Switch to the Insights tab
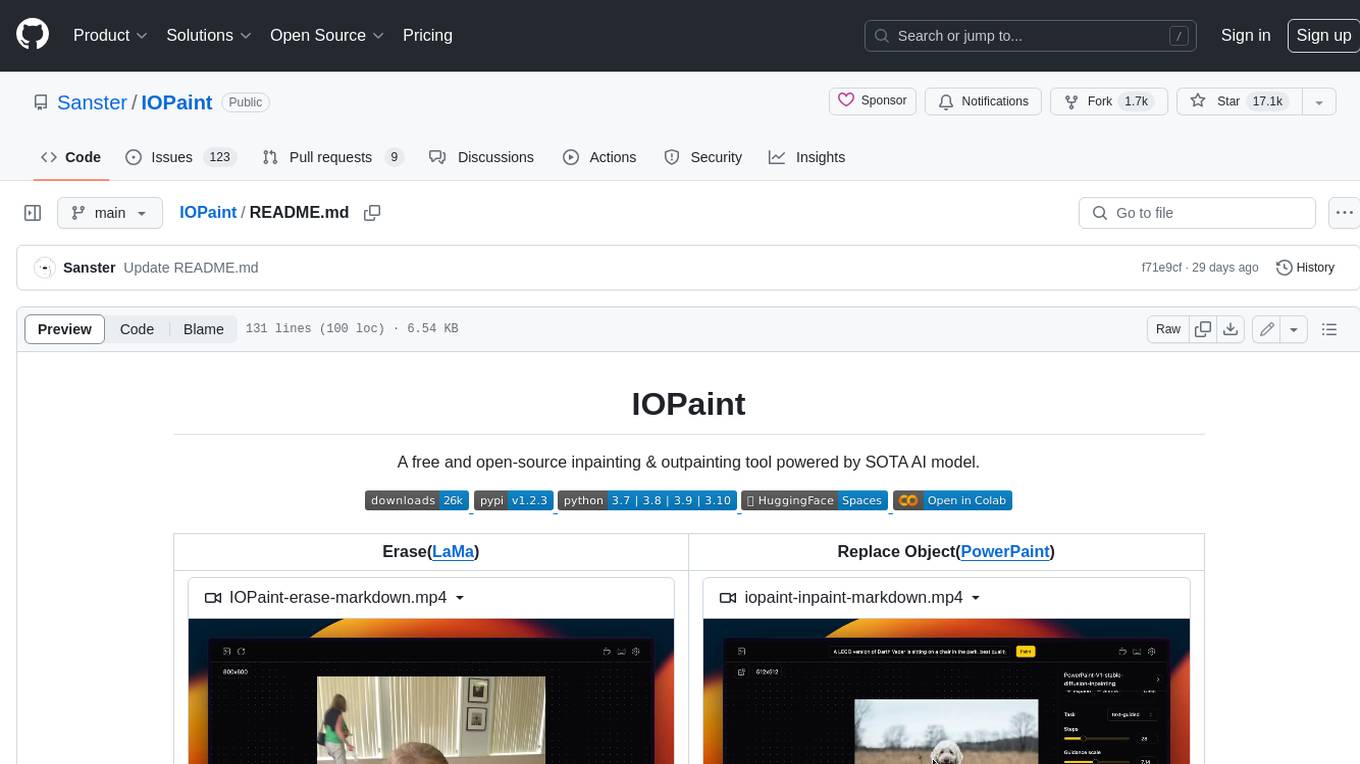This screenshot has width=1360, height=764. [x=807, y=157]
